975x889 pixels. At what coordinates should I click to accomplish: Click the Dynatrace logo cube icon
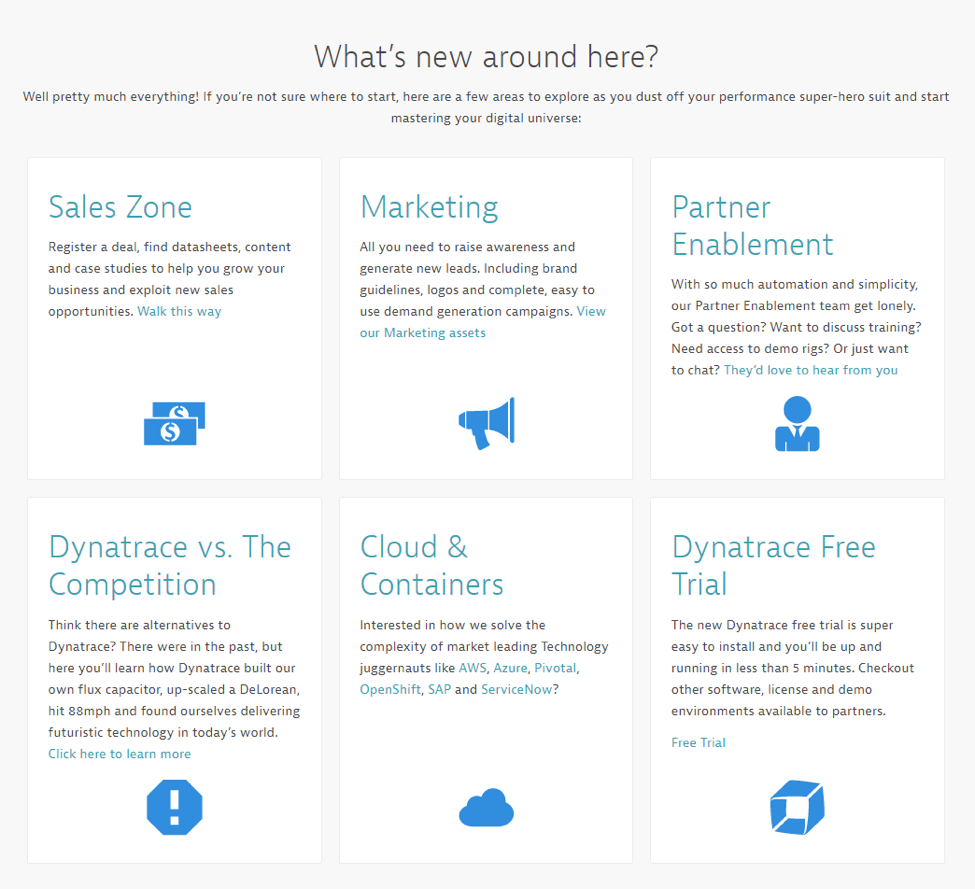[797, 807]
